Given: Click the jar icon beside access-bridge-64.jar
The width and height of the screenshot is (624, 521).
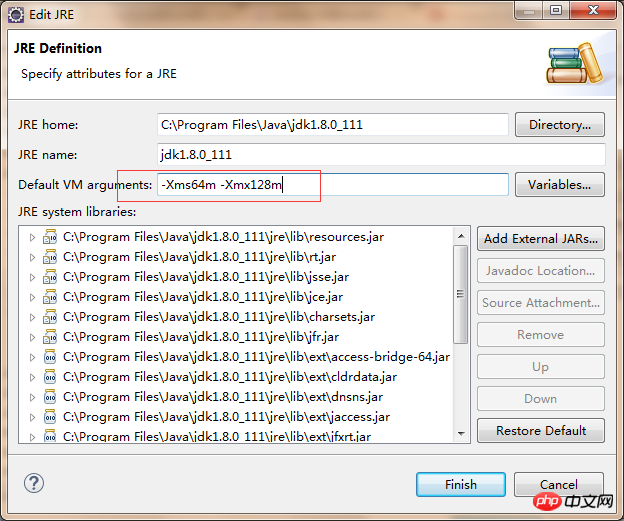Looking at the screenshot, I should point(50,357).
